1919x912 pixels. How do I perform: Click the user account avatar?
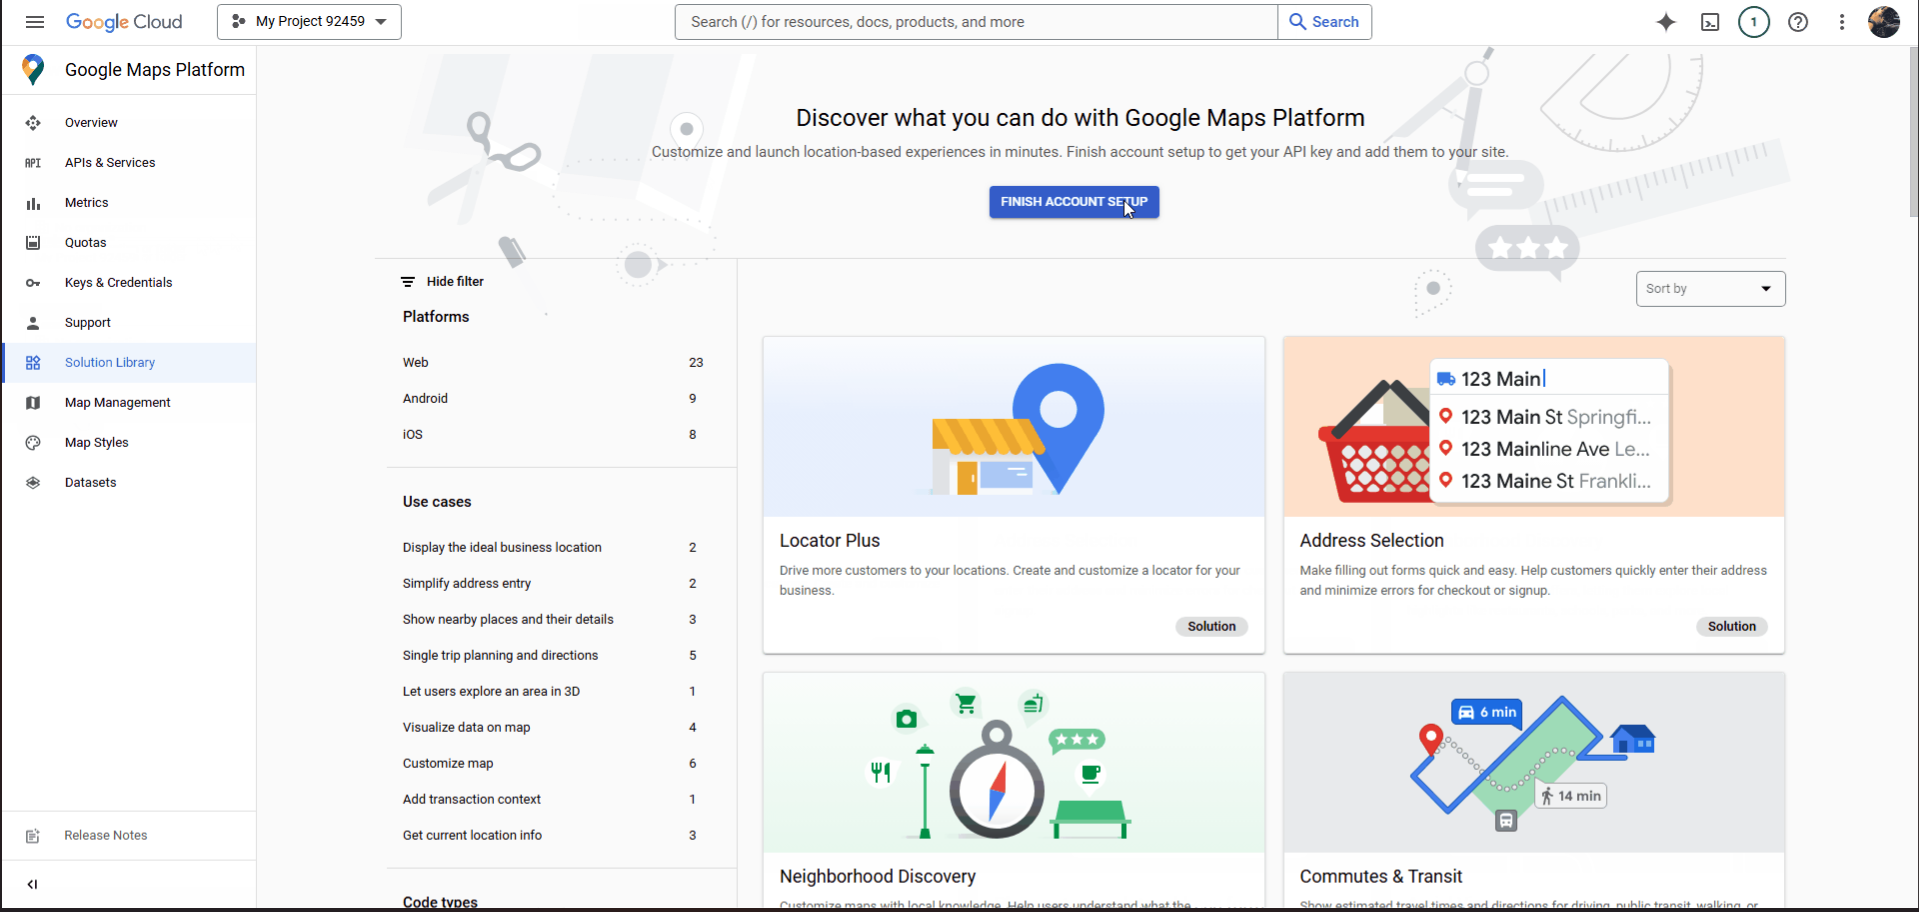(1884, 22)
